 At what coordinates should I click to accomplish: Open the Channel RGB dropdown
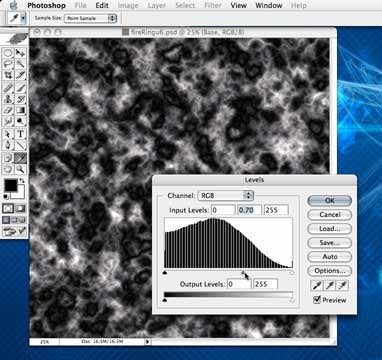point(226,196)
